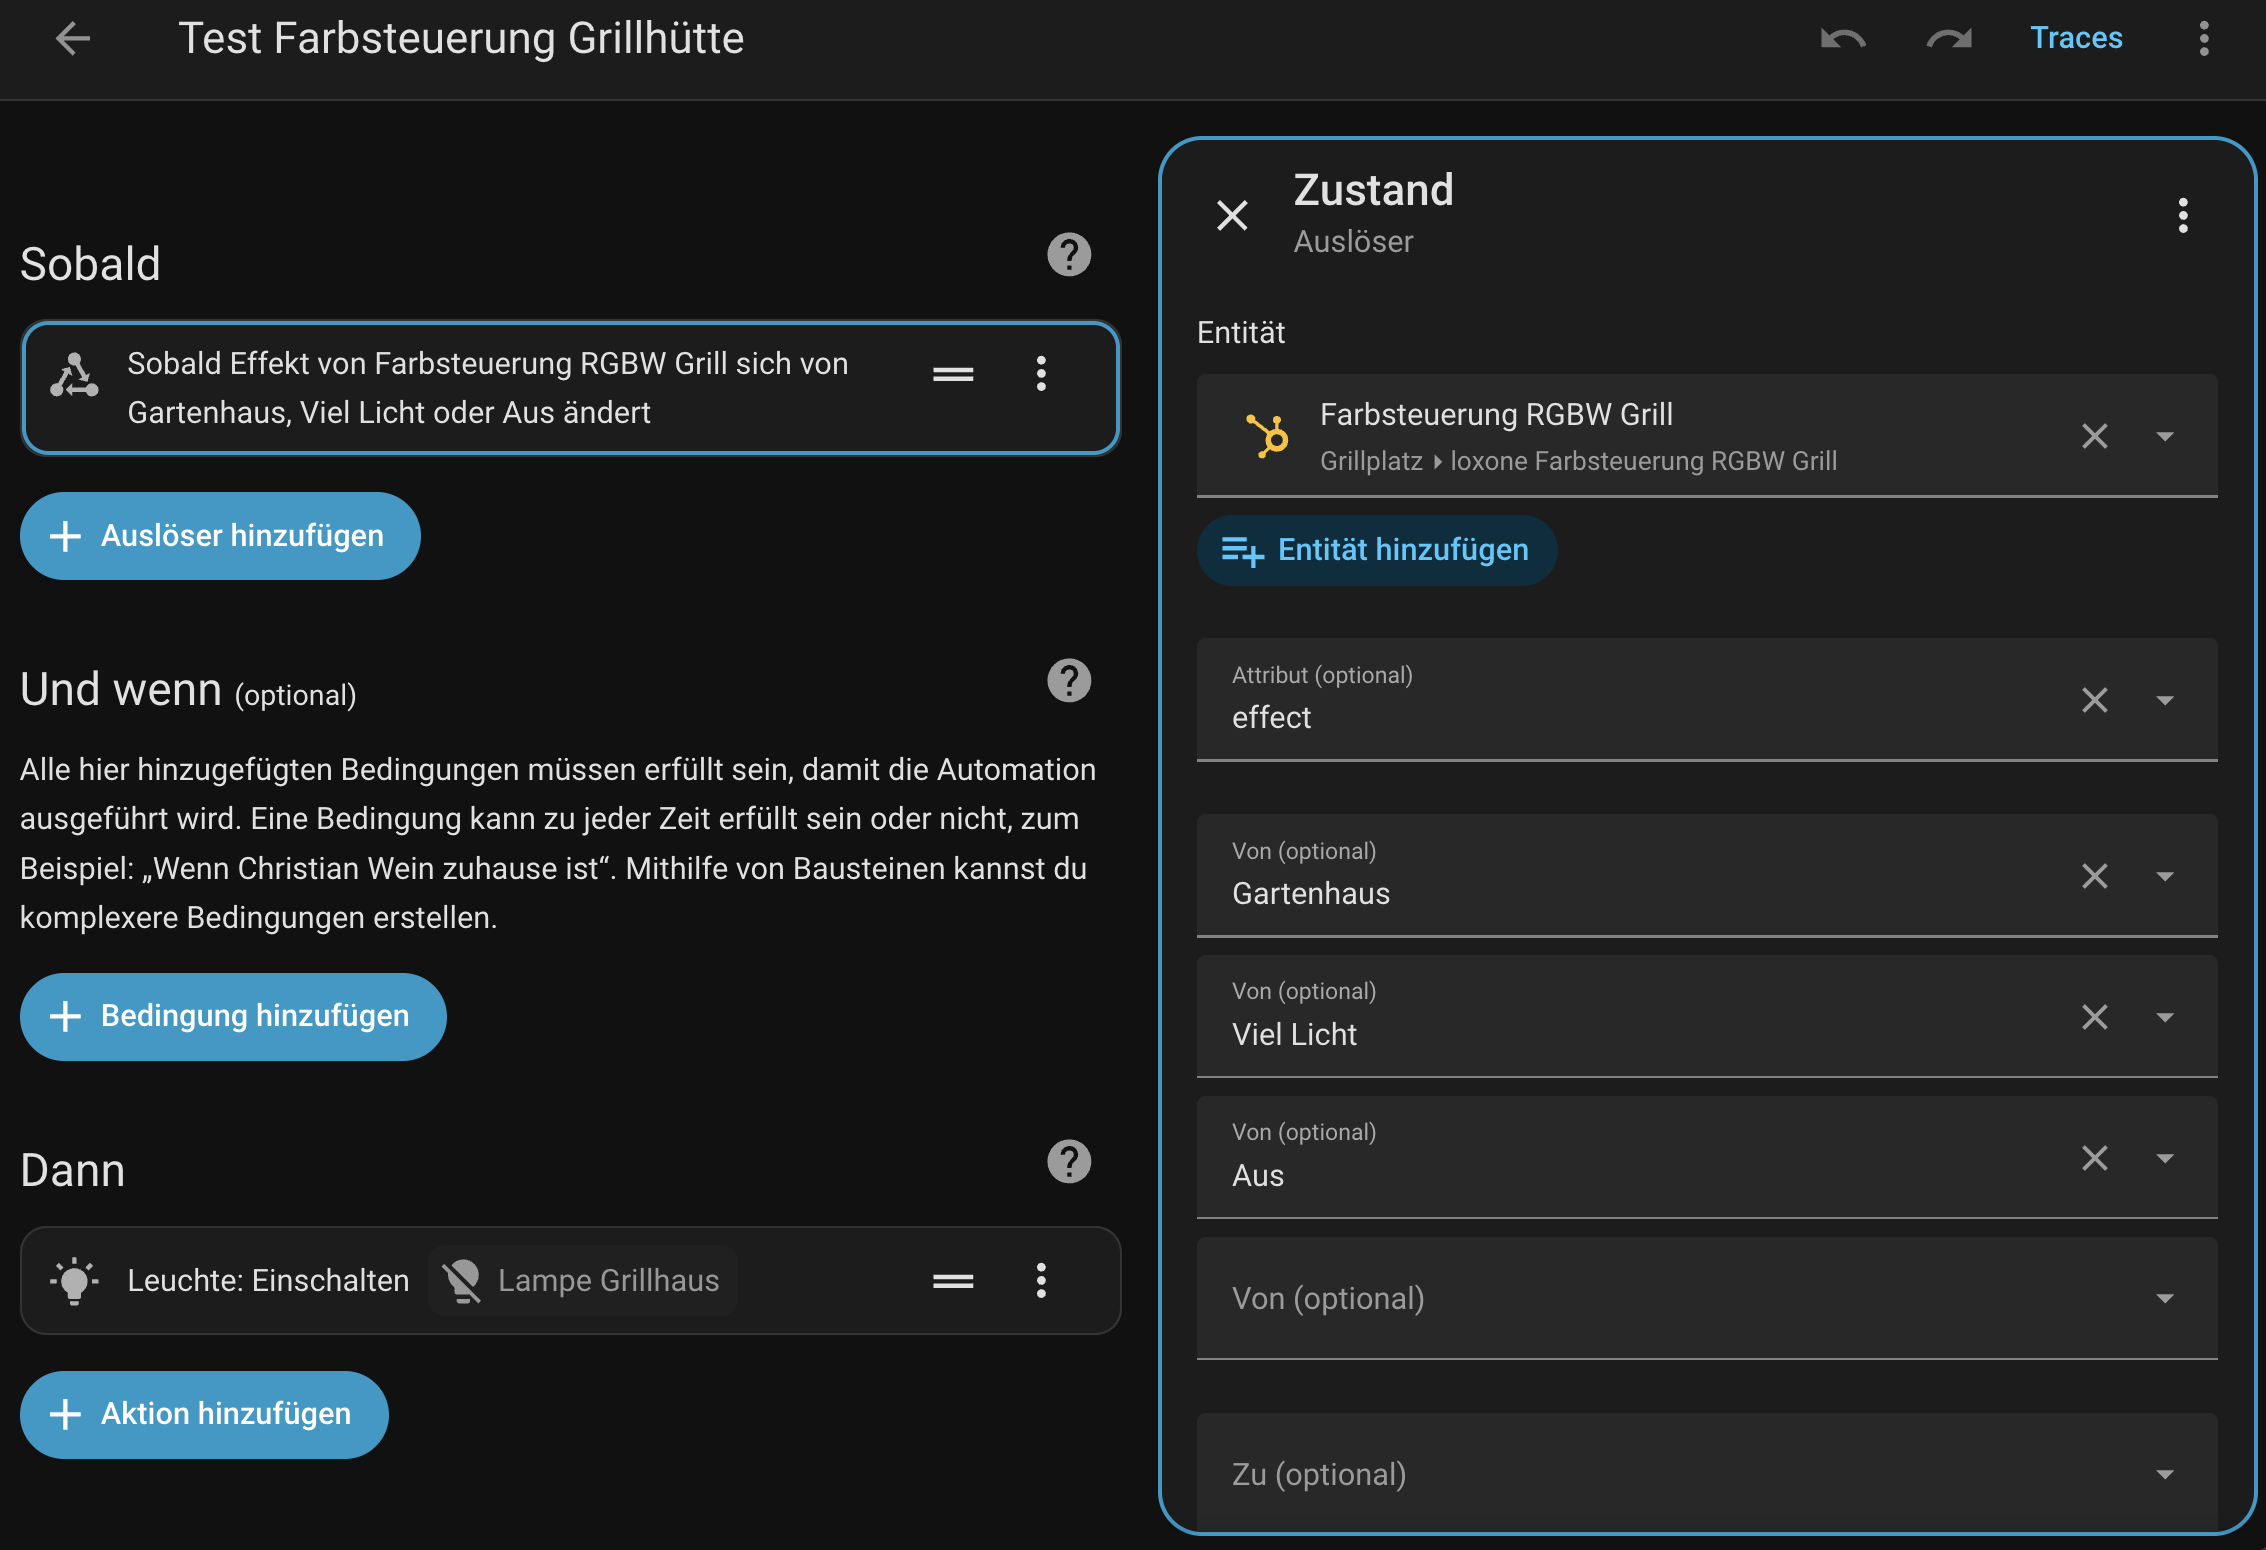Click Aktion hinzufügen button
Viewport: 2266px width, 1550px height.
pos(204,1414)
